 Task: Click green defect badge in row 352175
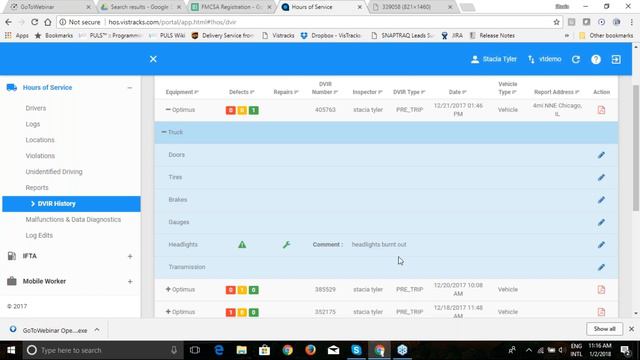[253, 312]
